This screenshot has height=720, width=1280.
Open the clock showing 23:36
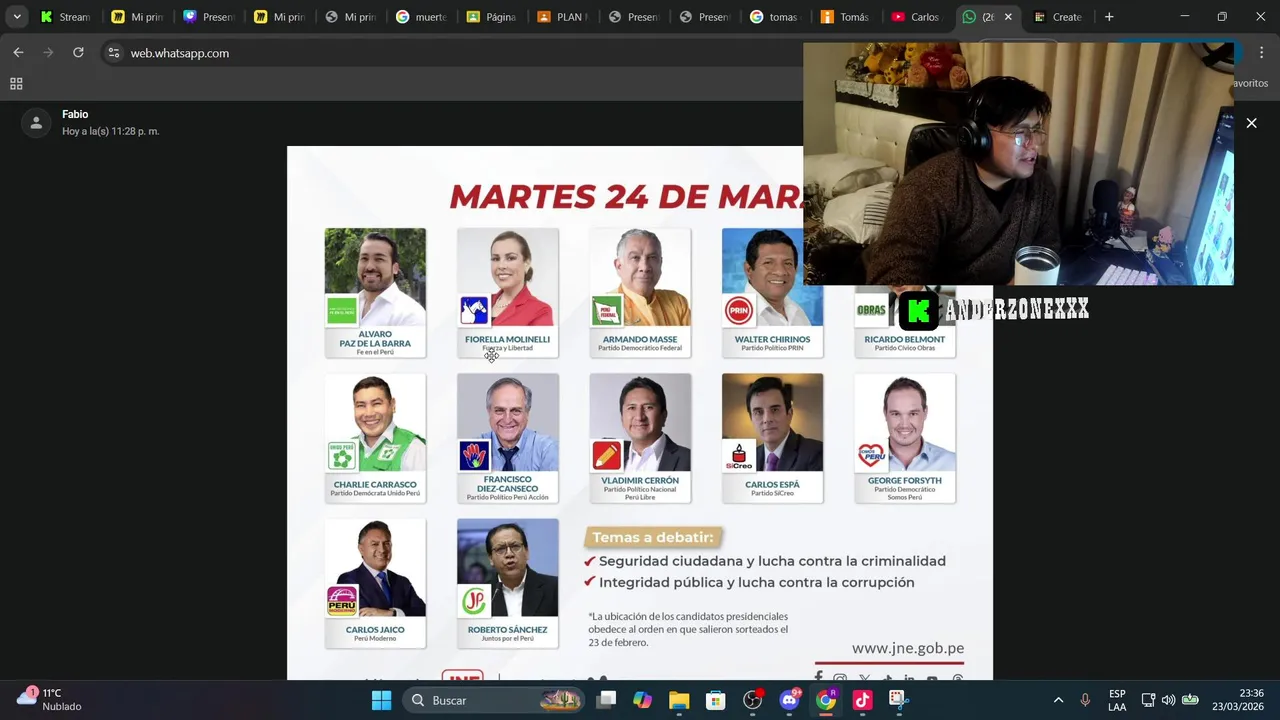1237,700
